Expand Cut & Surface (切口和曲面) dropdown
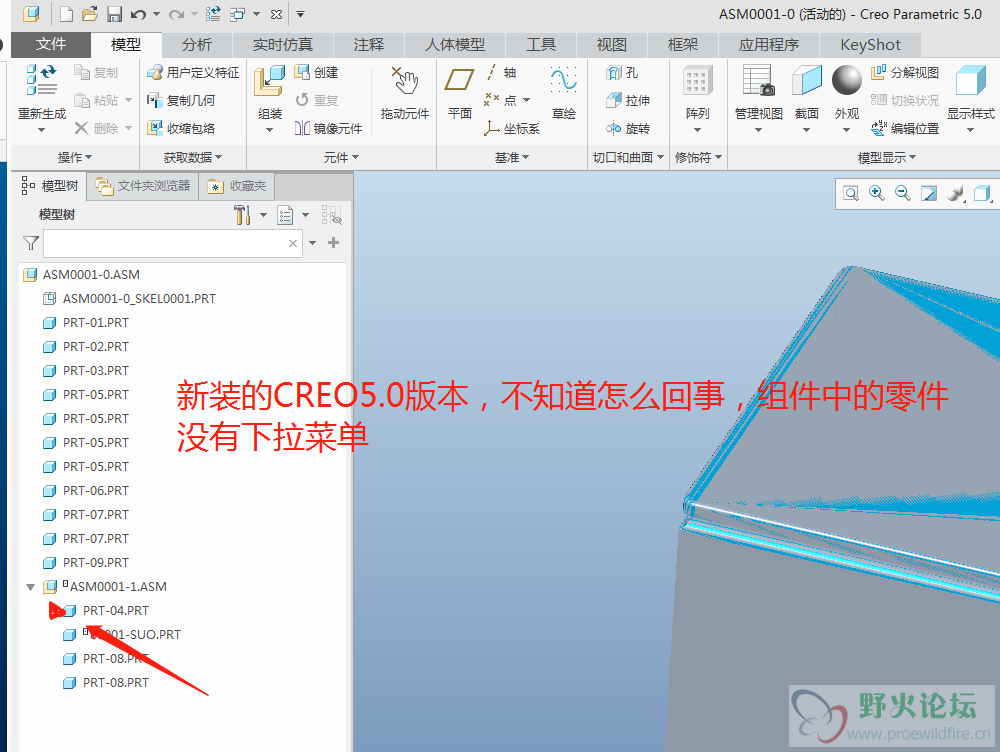This screenshot has width=1000, height=752. pos(628,157)
